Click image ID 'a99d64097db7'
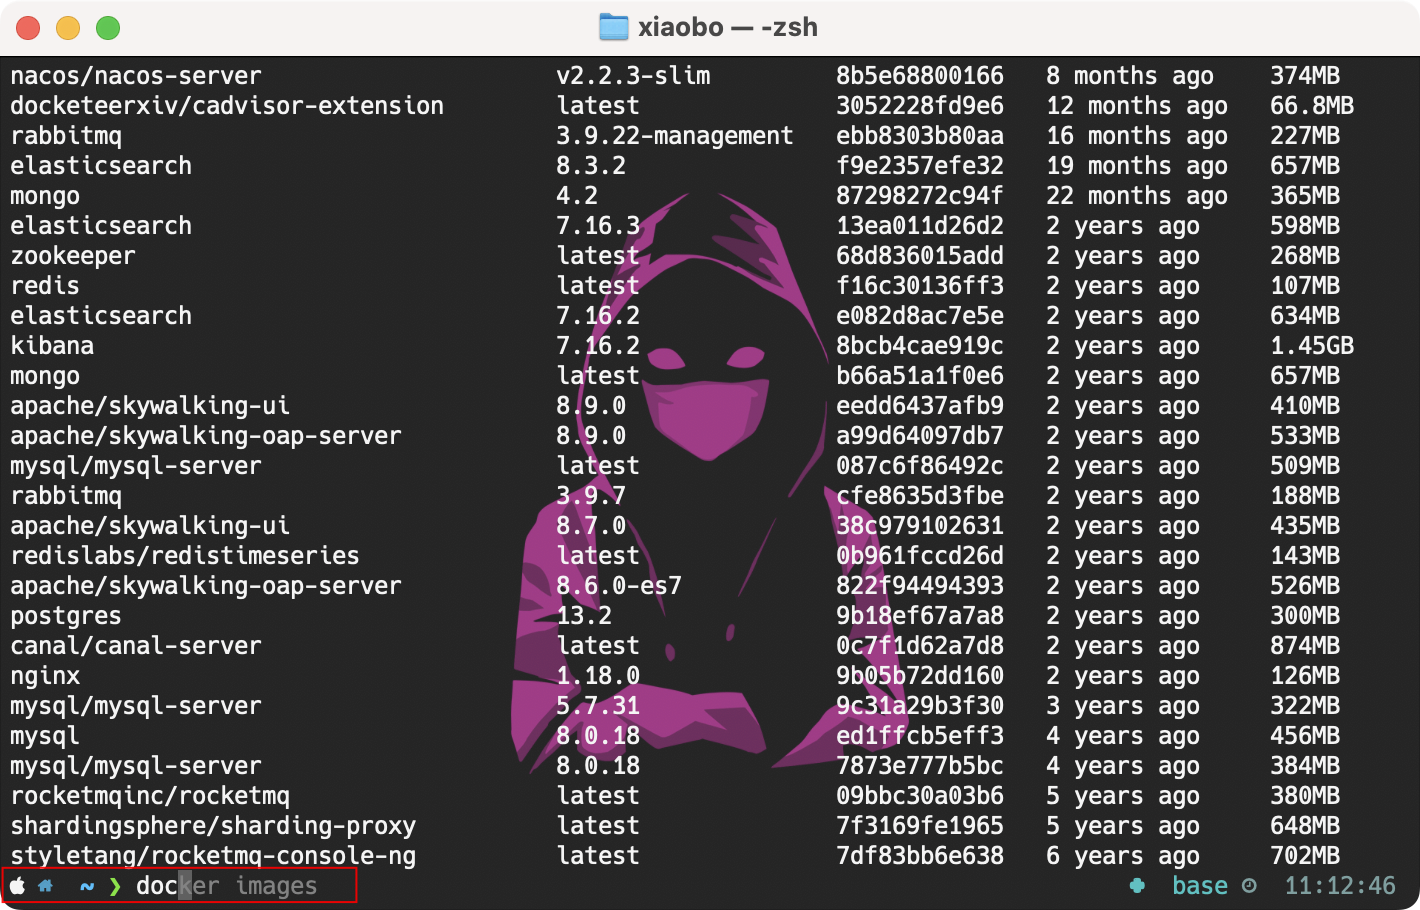 tap(920, 436)
